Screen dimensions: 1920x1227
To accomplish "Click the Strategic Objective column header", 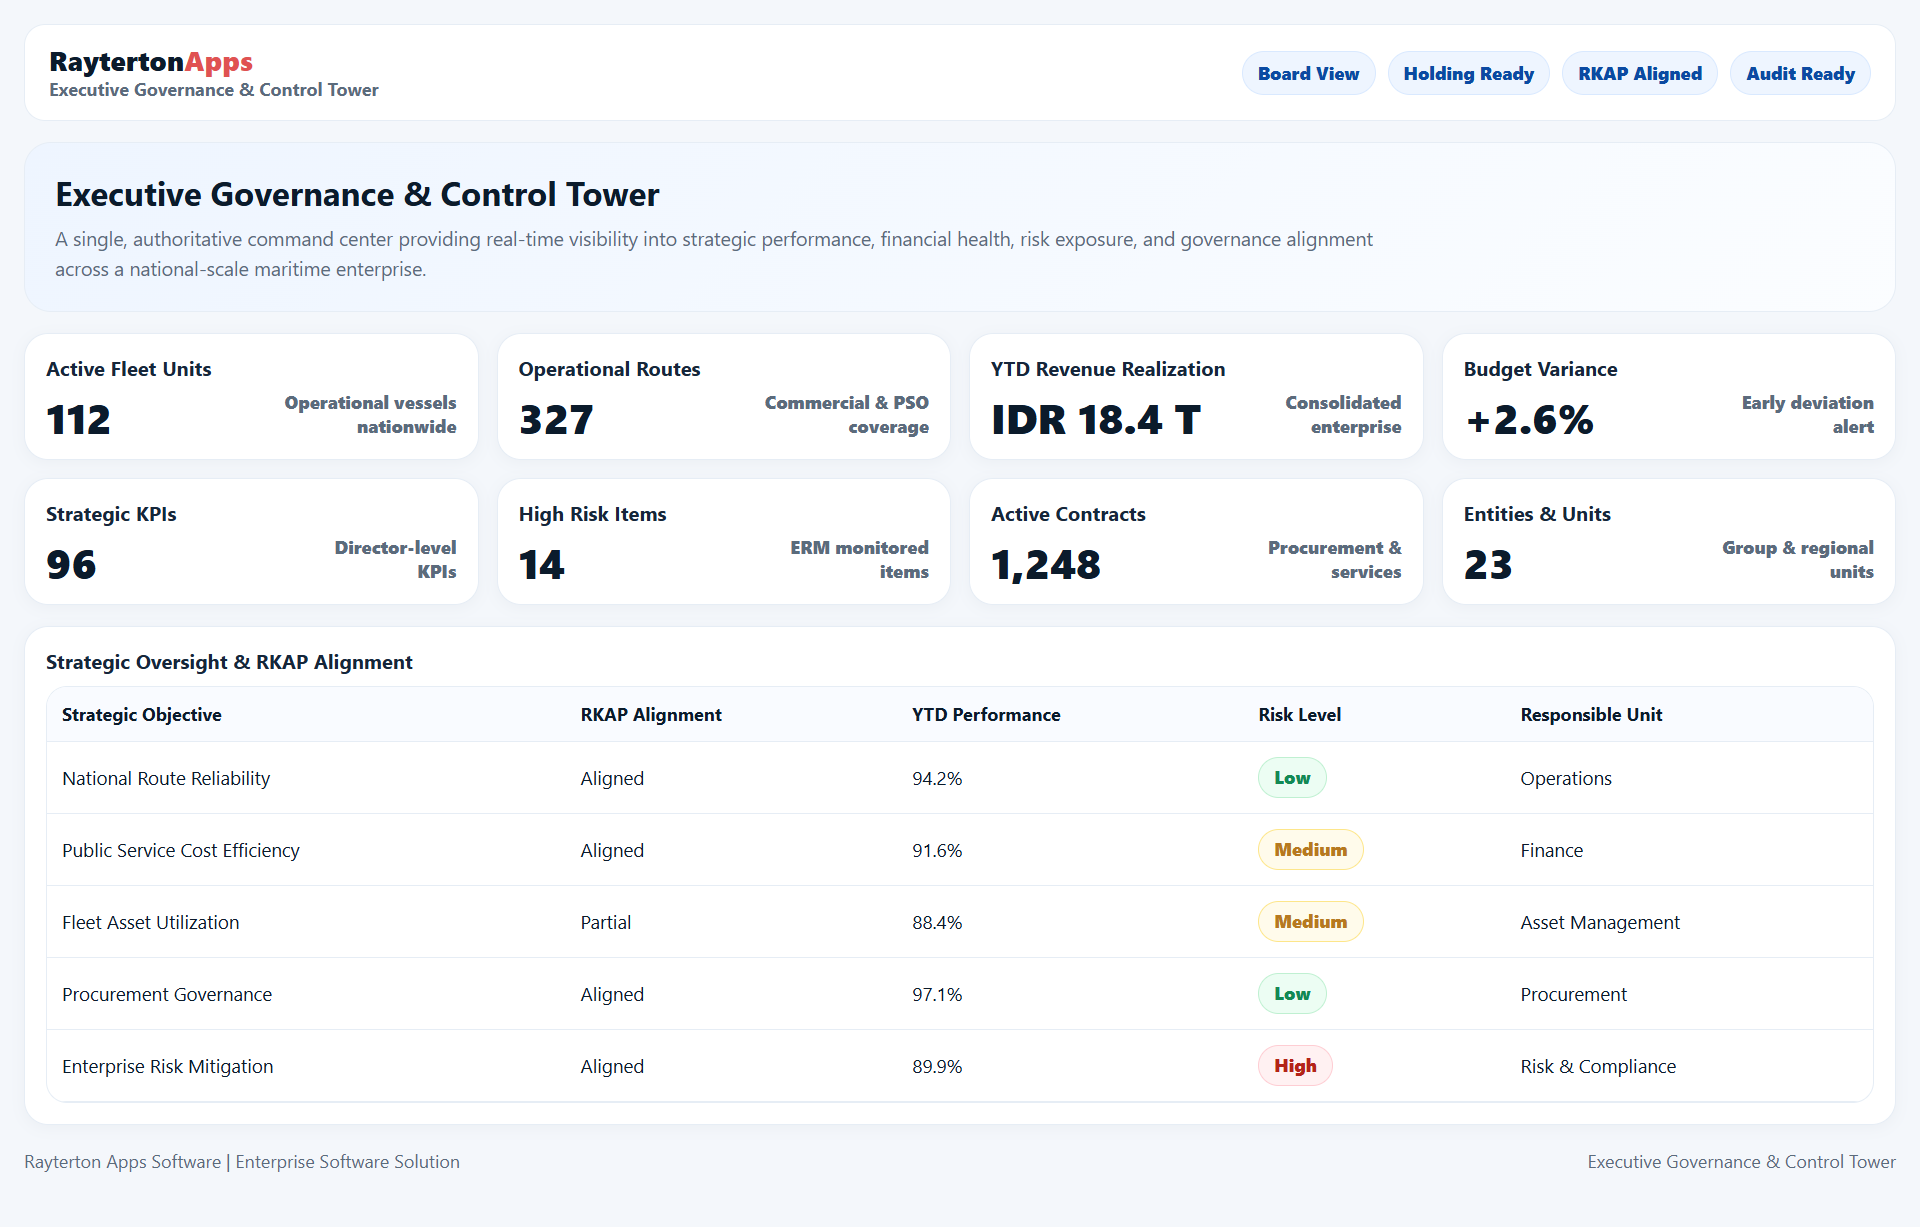I will 141,714.
